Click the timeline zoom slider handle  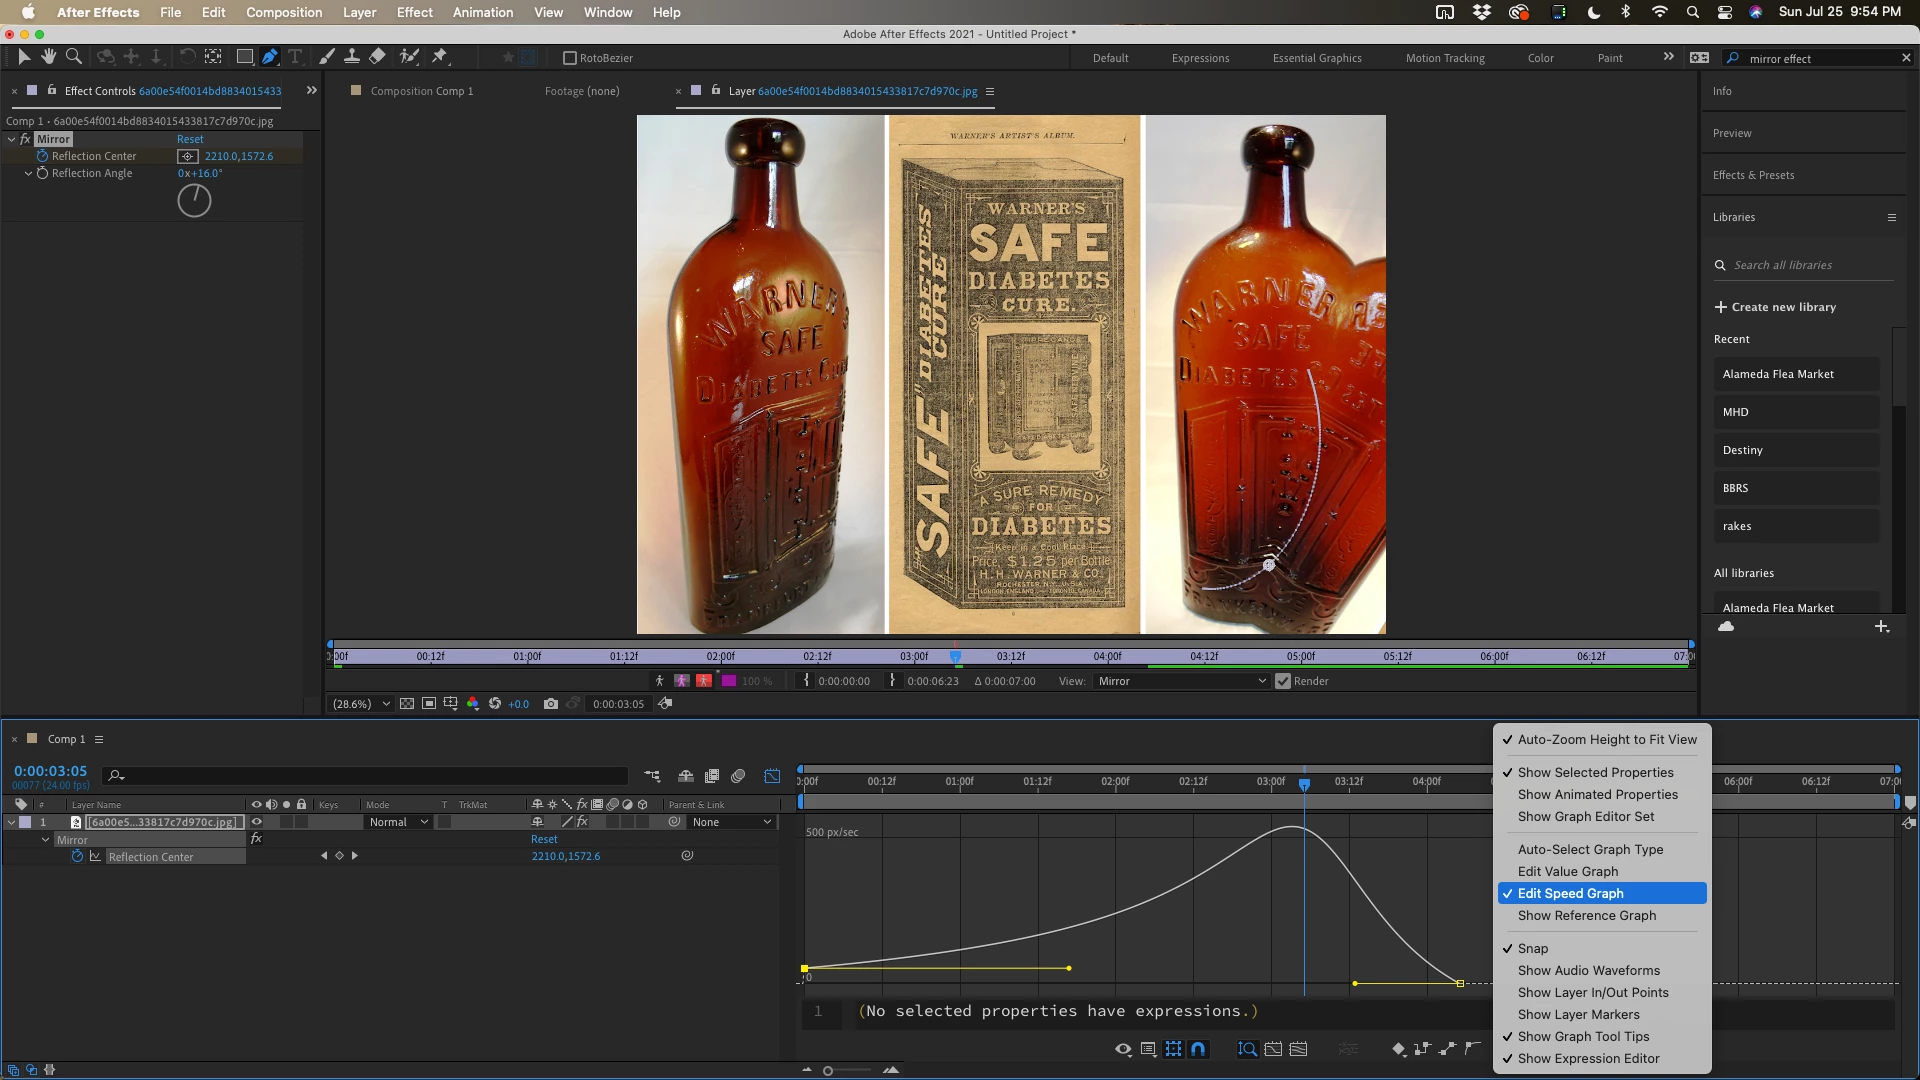pos(828,1071)
